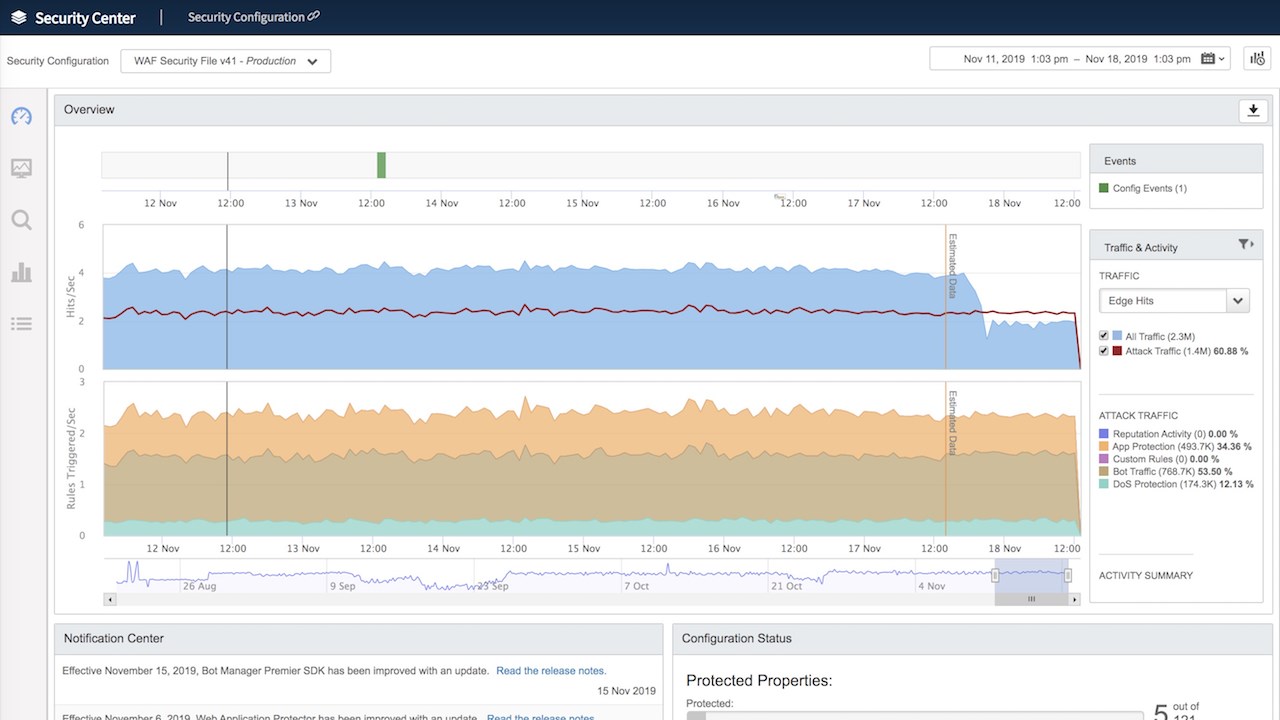Click the DoS Protection color swatch
This screenshot has width=1280, height=720.
point(1104,483)
